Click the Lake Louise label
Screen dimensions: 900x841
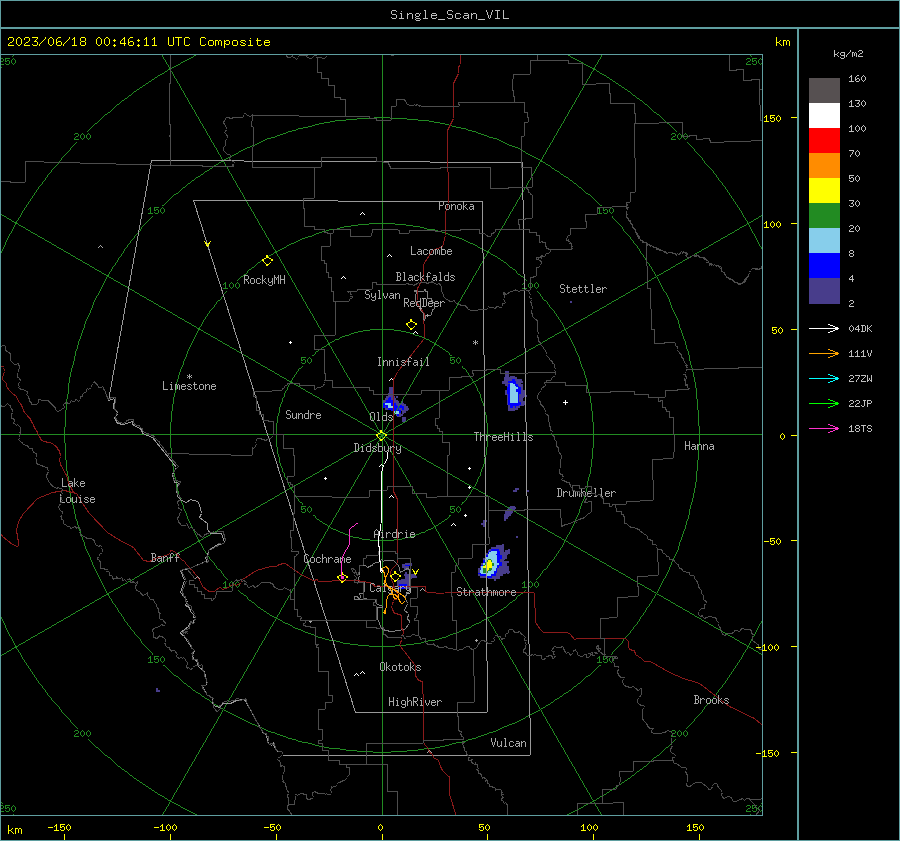(77, 491)
